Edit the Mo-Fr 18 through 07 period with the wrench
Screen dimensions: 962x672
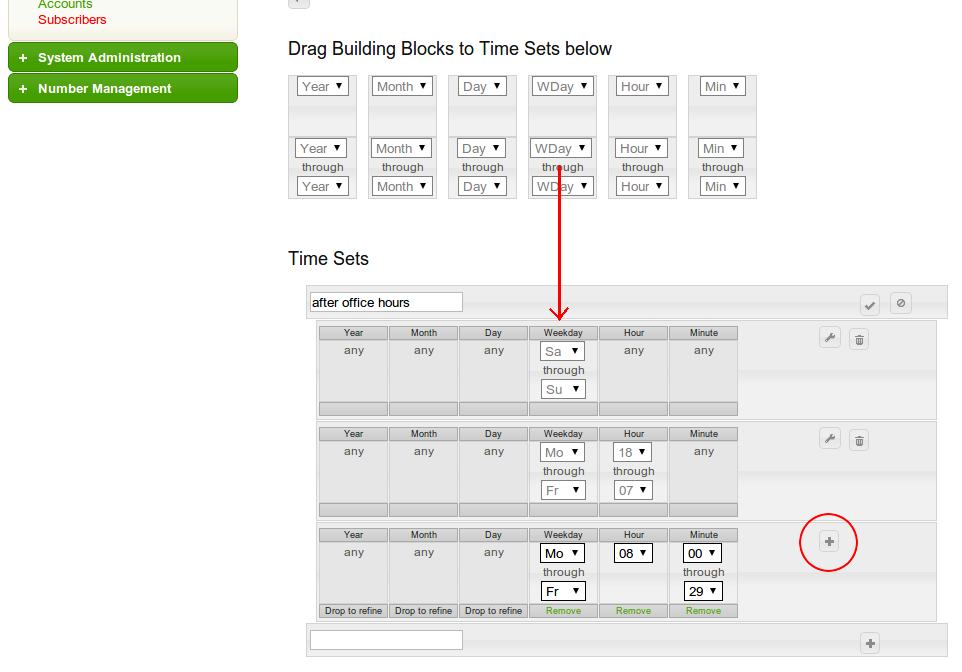(x=830, y=439)
